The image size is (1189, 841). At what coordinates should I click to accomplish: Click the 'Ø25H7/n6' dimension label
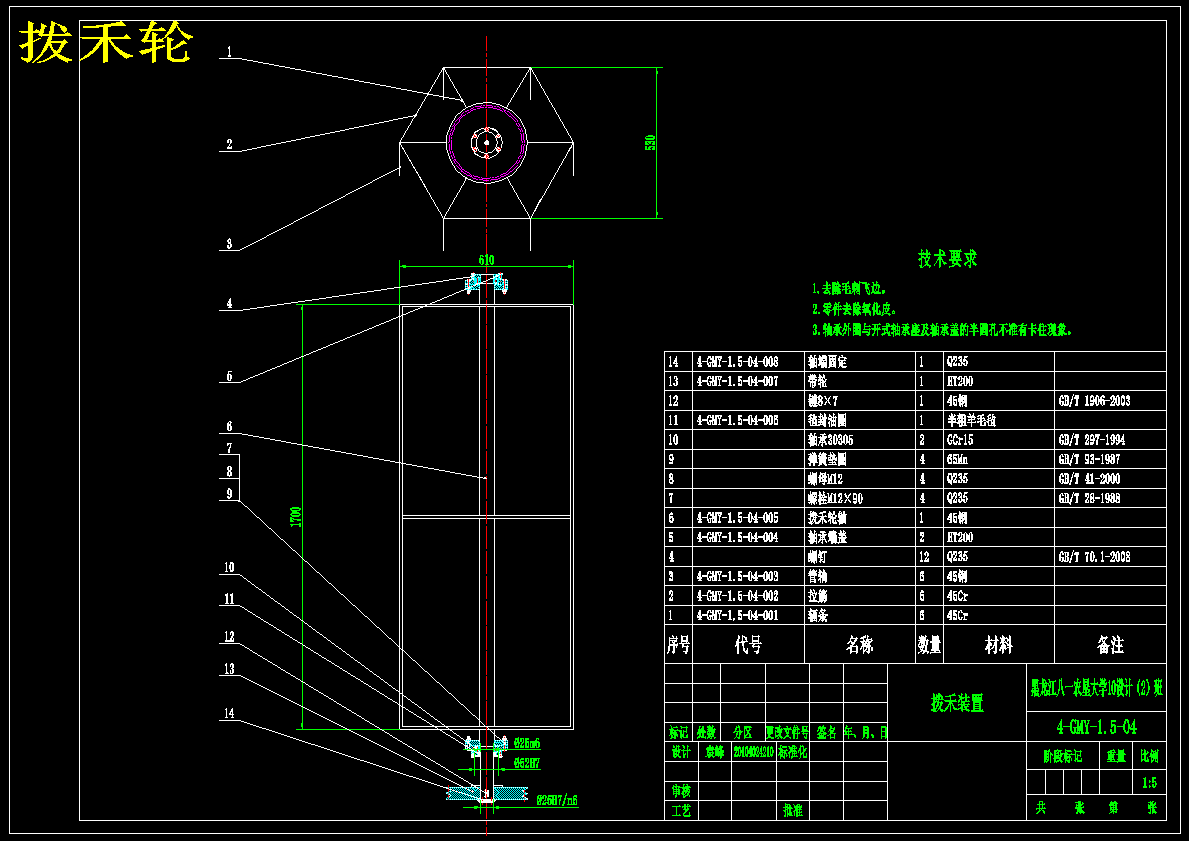pos(557,799)
